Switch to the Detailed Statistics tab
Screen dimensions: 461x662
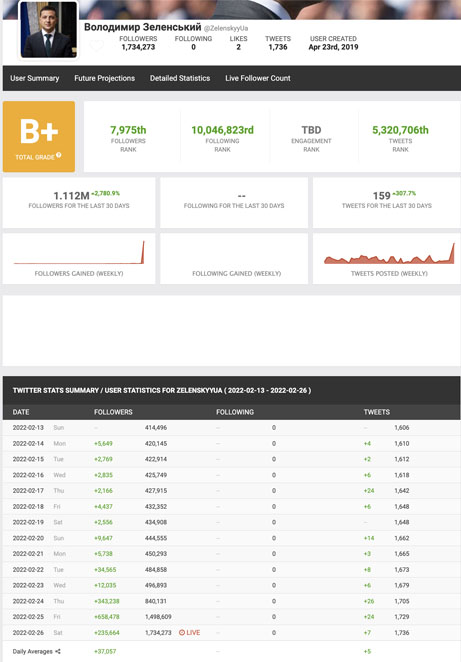pyautogui.click(x=180, y=78)
